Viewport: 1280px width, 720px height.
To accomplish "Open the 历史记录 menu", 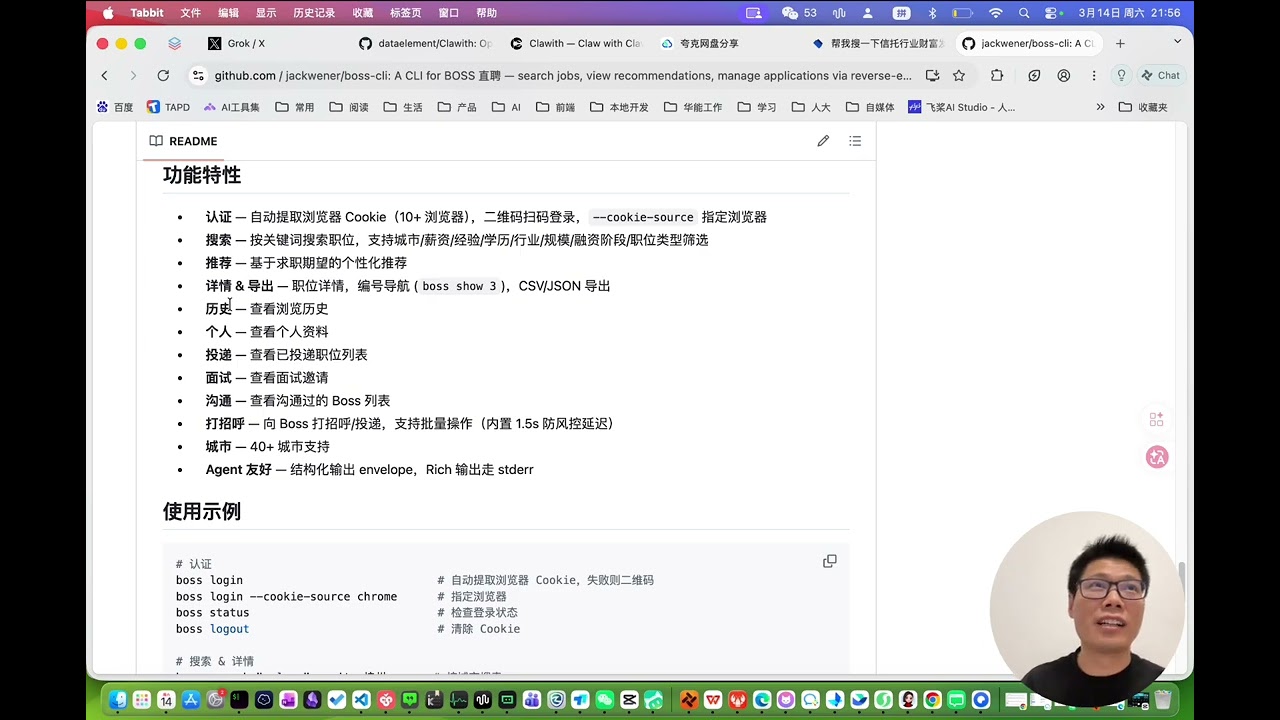I will point(314,13).
